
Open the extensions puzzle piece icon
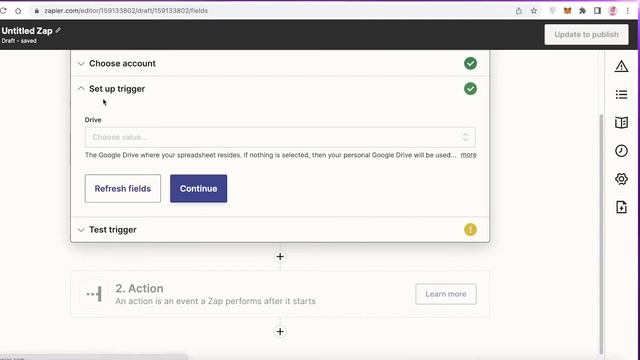[582, 11]
